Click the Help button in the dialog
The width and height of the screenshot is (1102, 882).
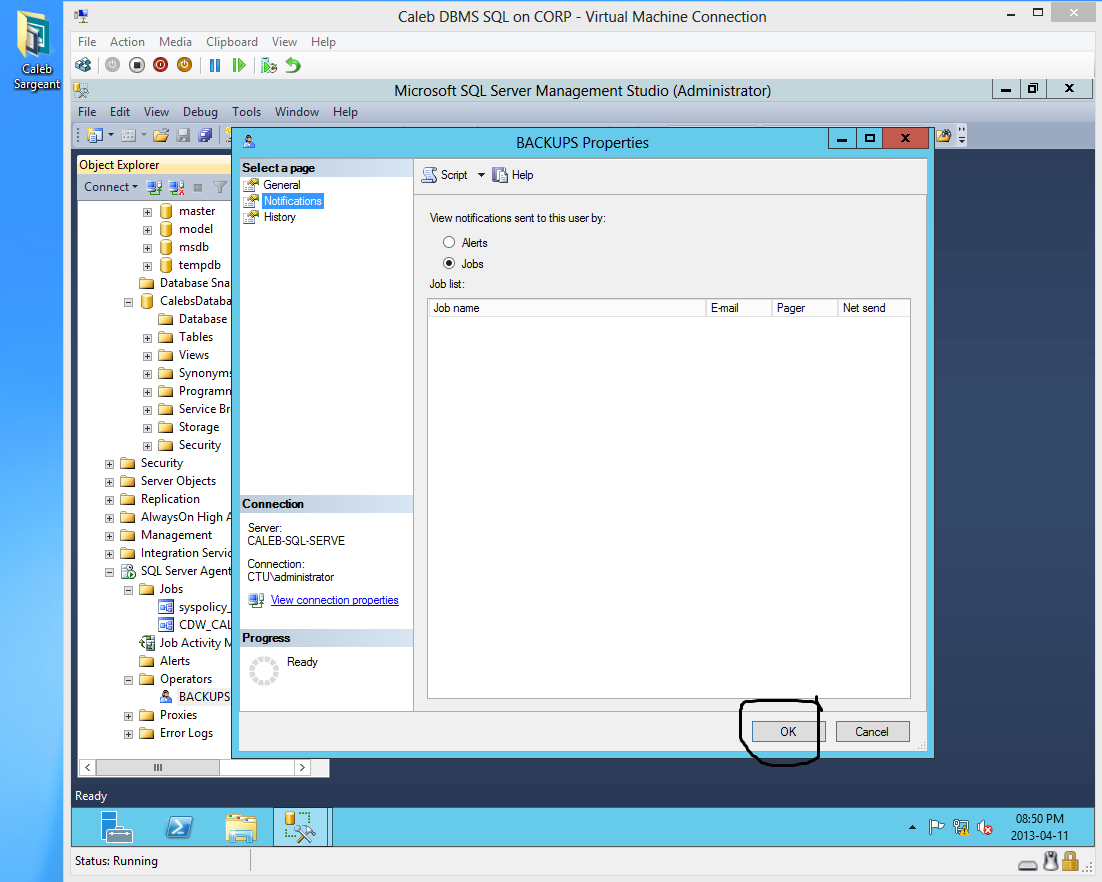click(x=513, y=175)
